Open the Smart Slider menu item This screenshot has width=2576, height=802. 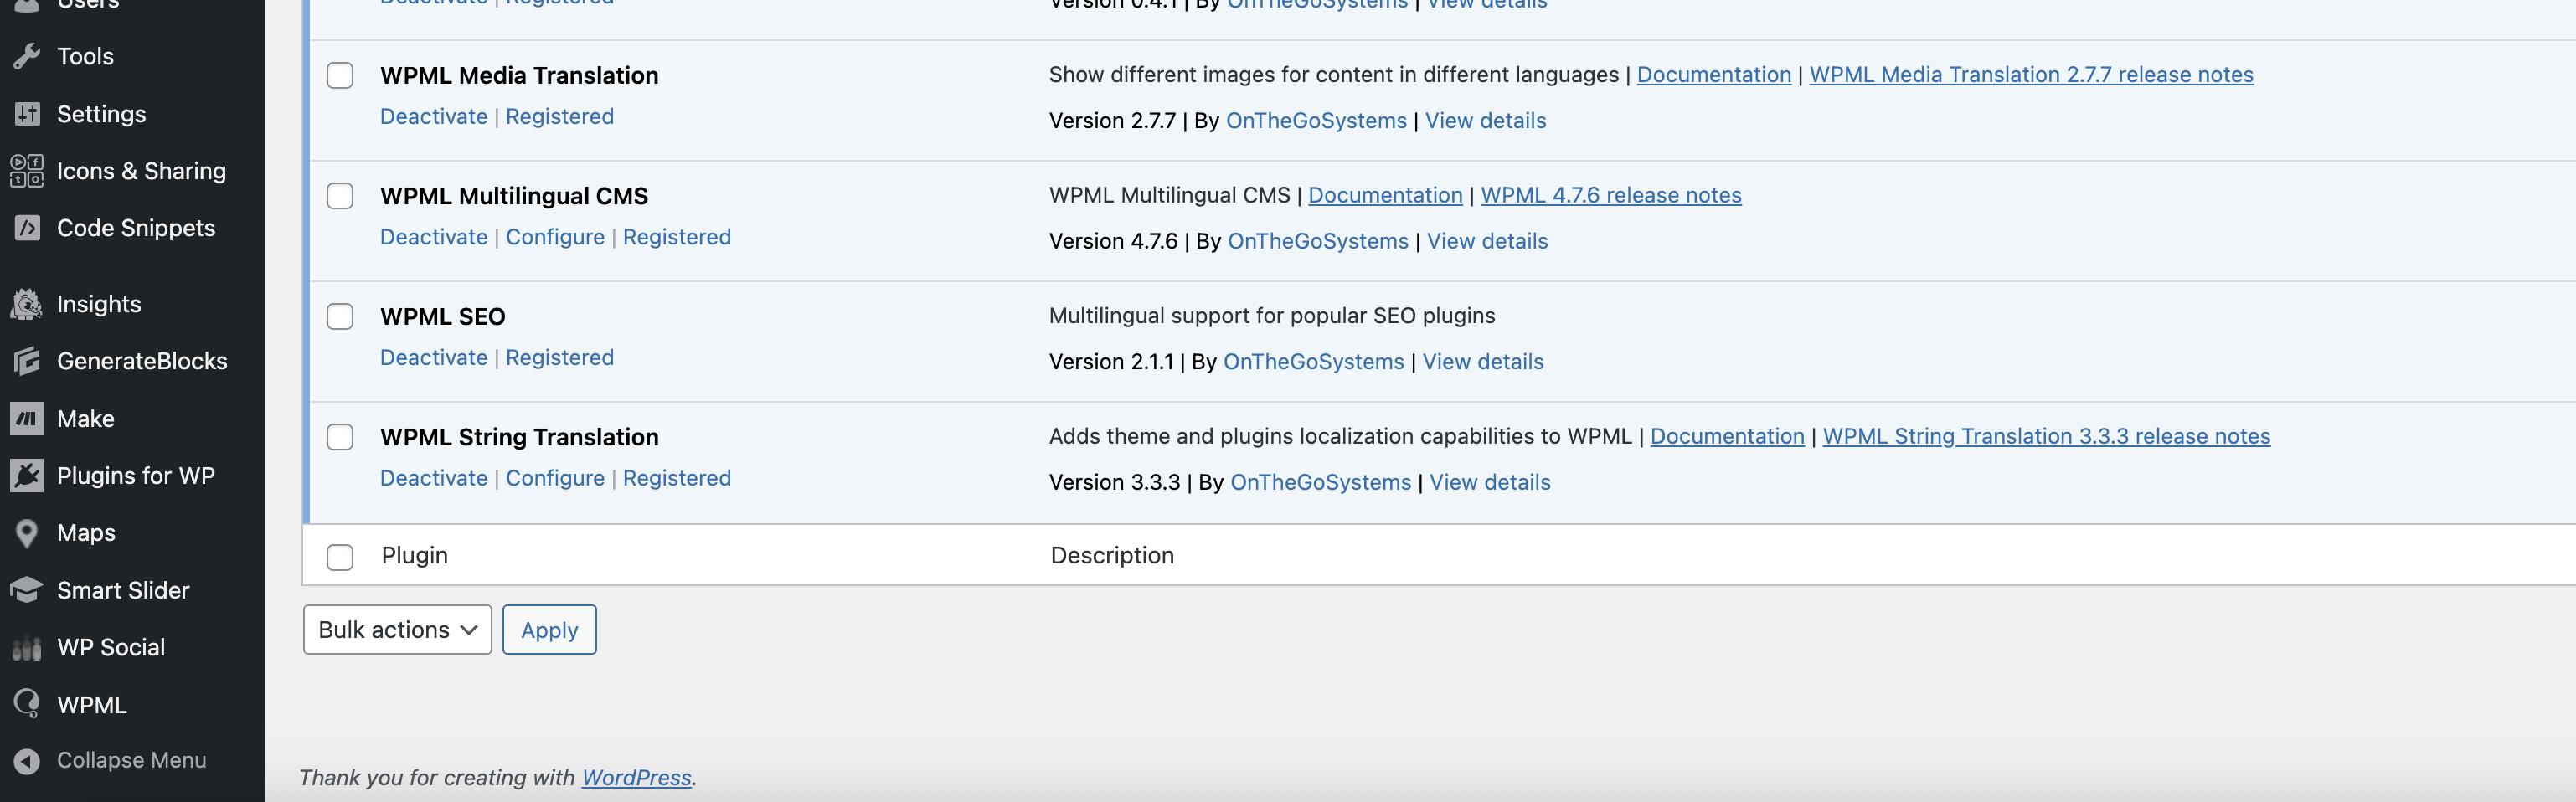click(x=123, y=590)
